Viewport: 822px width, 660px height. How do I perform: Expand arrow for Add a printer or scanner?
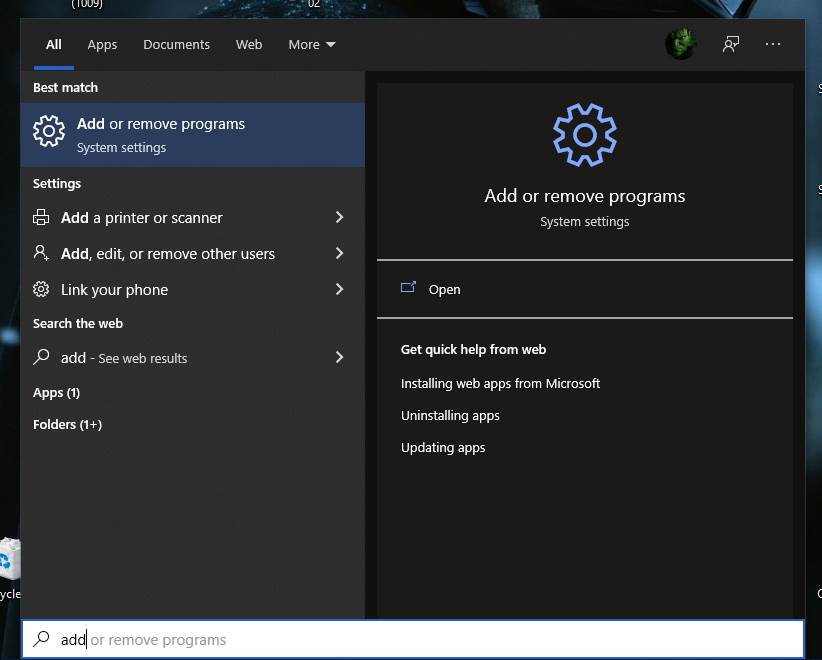(x=339, y=218)
